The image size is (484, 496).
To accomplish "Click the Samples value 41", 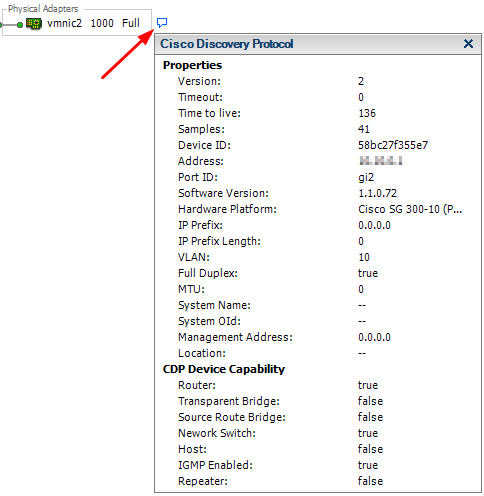I will (364, 129).
